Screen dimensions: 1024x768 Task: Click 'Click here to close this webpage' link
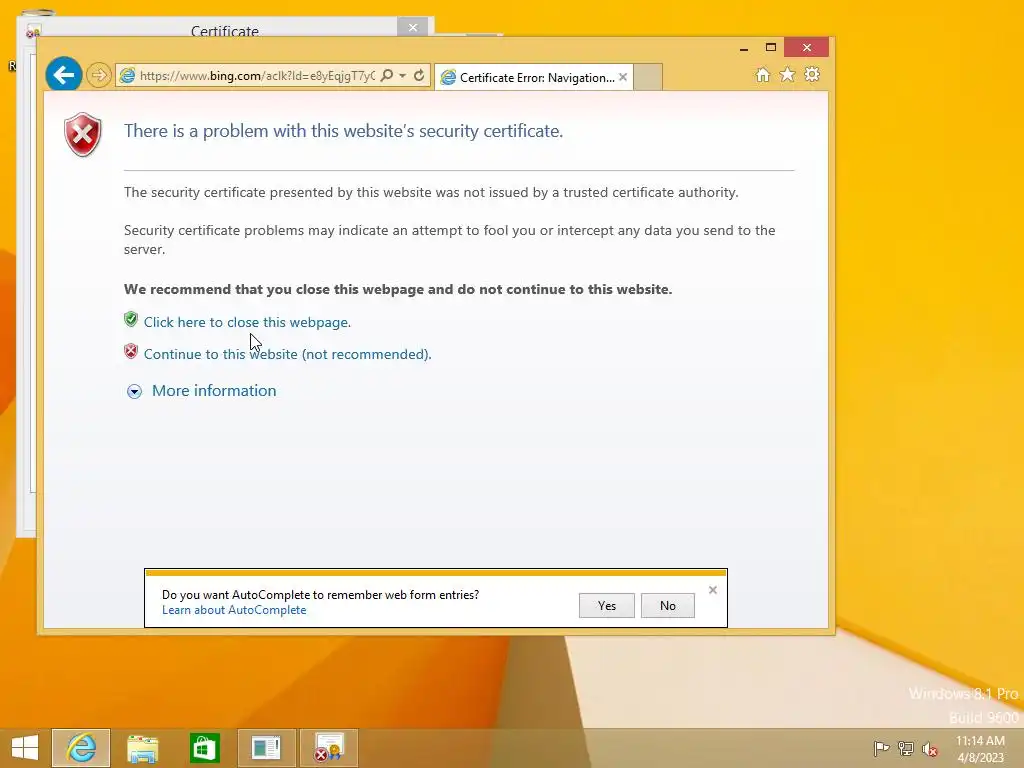pos(247,322)
